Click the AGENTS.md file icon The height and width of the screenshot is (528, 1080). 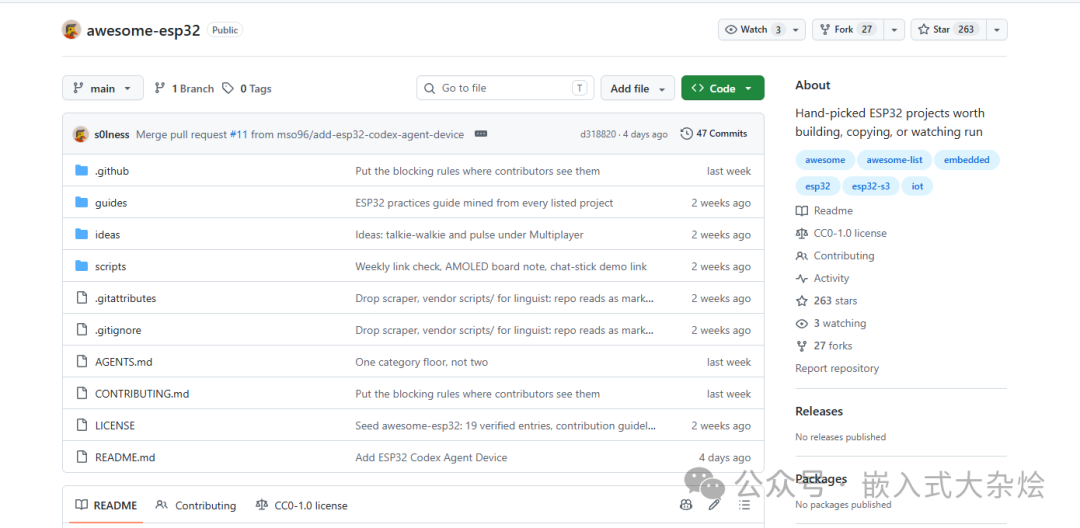tap(82, 361)
